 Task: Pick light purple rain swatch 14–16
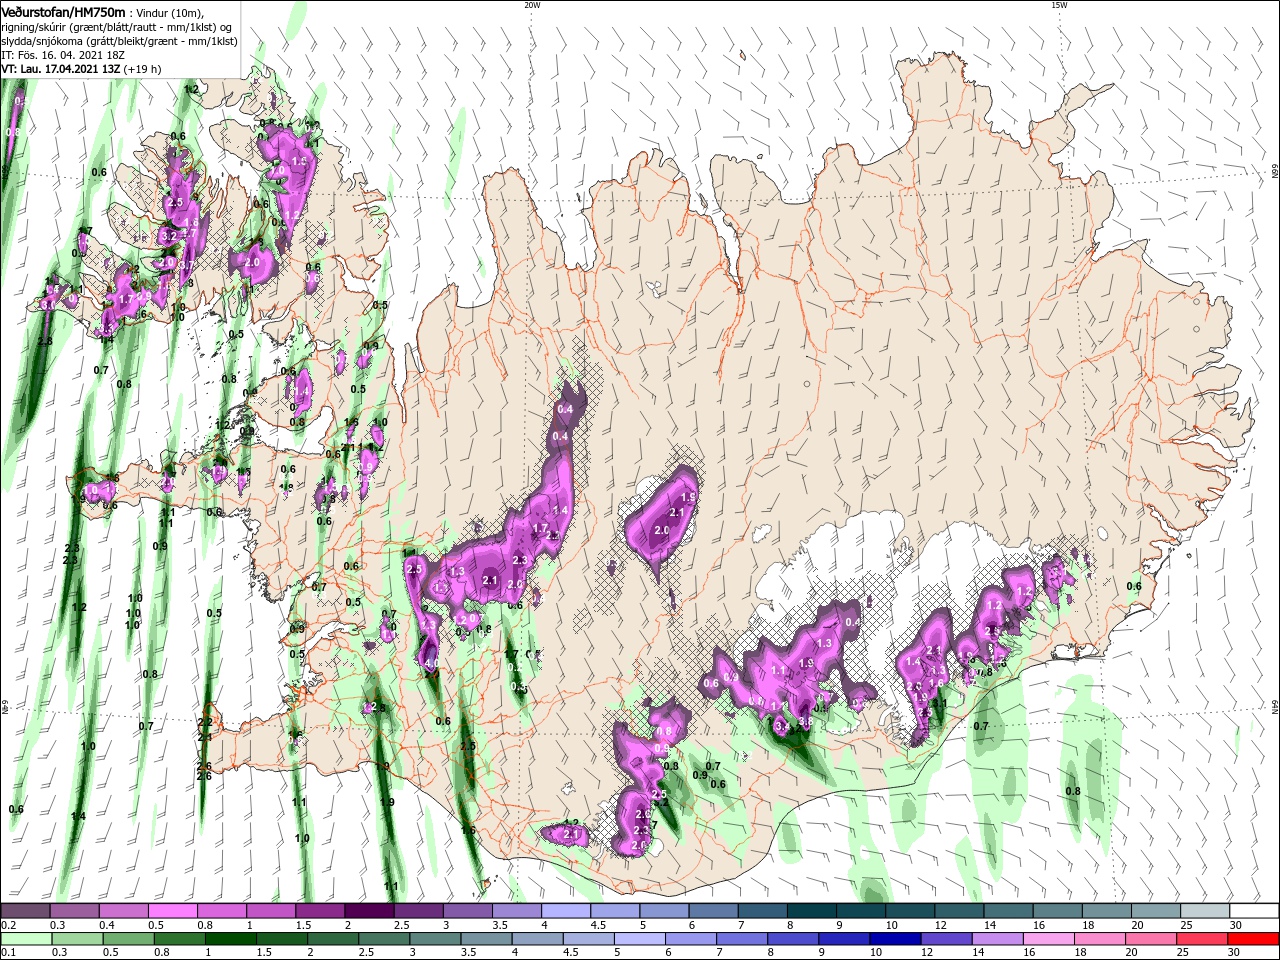pyautogui.click(x=997, y=938)
